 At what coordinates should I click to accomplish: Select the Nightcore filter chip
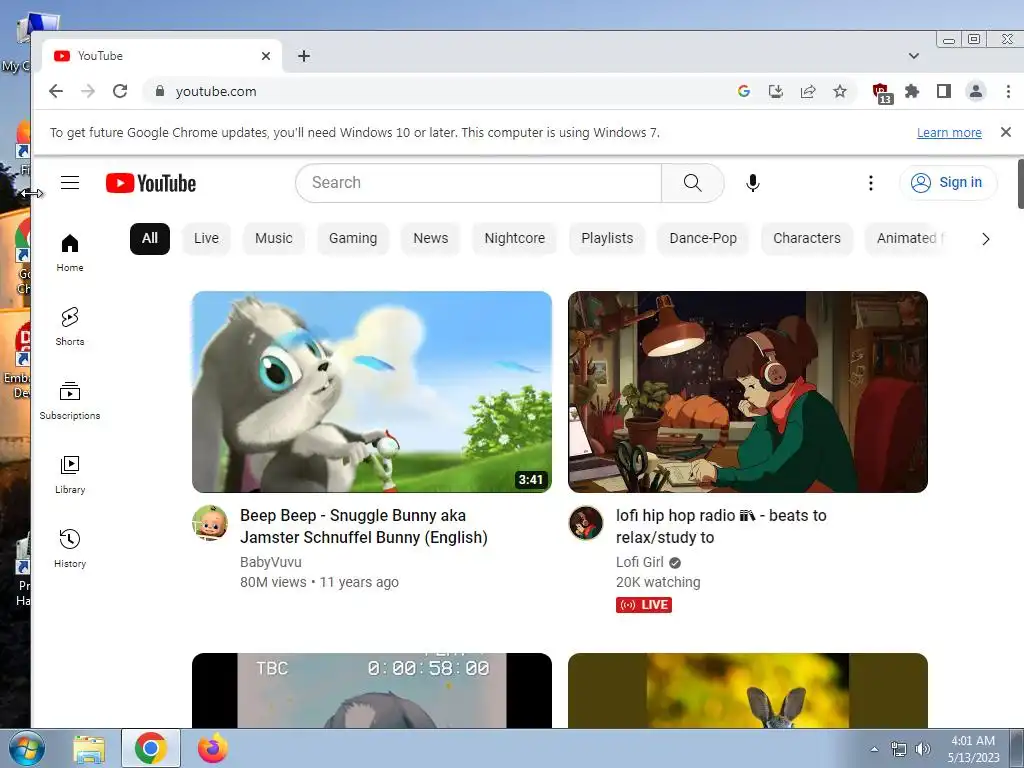[x=515, y=238]
